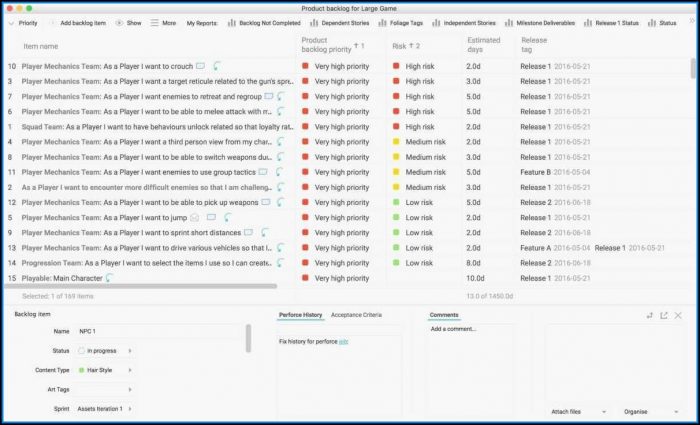Open the Priority view dropdown
This screenshot has width=700, height=425.
coord(23,23)
